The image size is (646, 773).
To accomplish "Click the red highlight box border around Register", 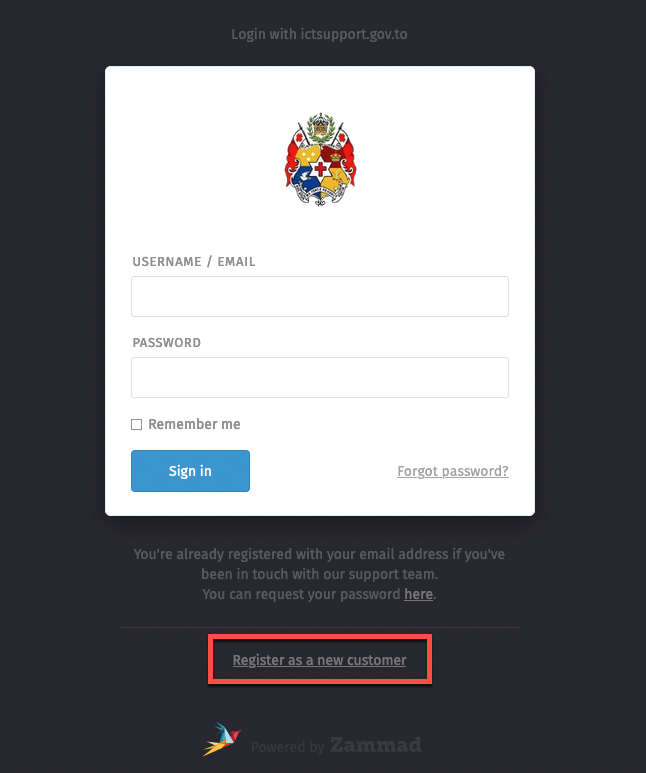I will 209,660.
